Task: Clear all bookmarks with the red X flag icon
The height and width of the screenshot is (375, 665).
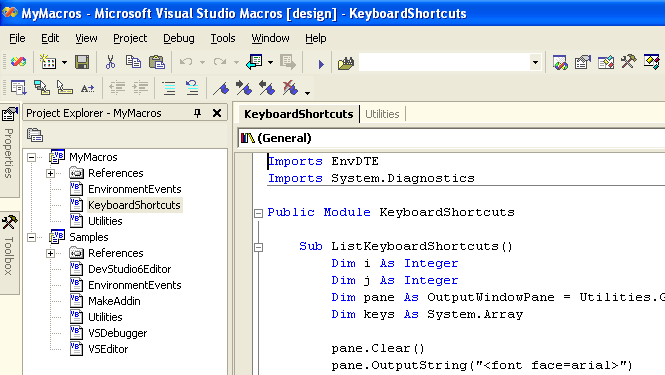Action: (x=290, y=88)
